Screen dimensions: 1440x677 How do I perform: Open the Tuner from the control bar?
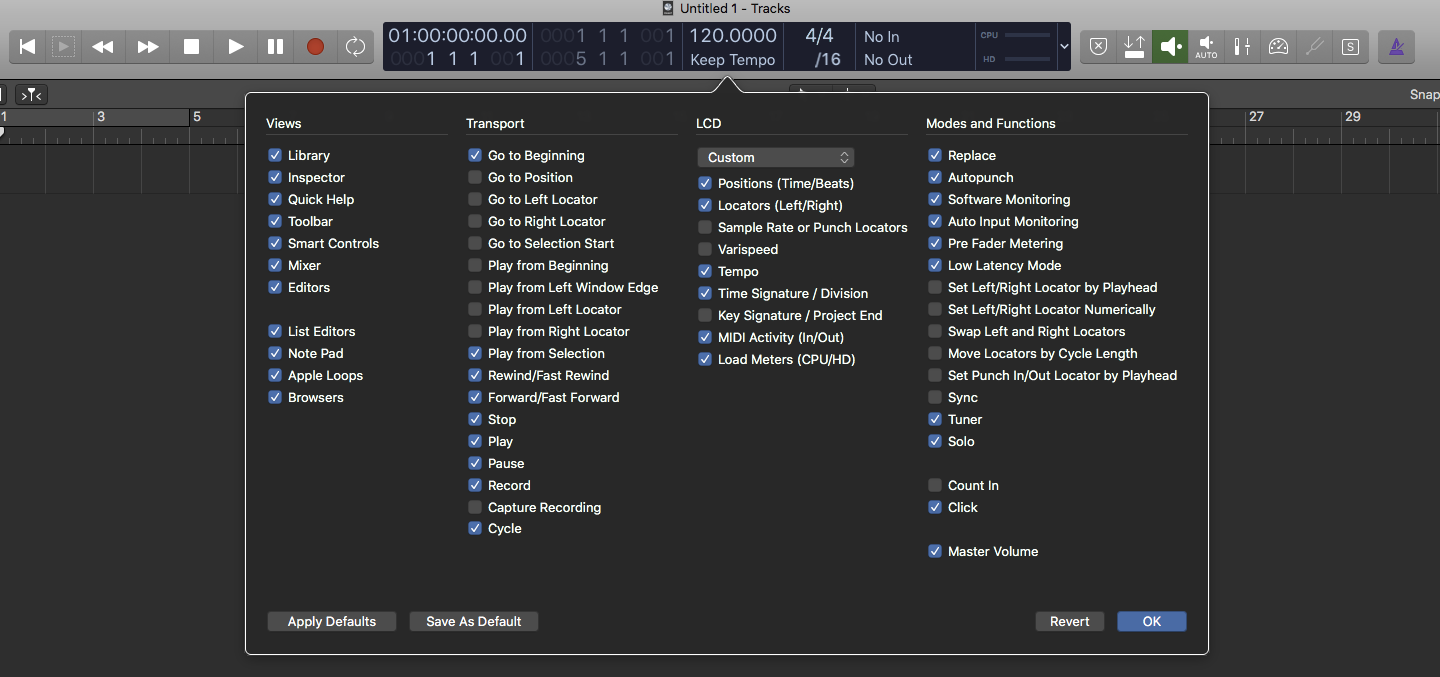[x=1314, y=47]
